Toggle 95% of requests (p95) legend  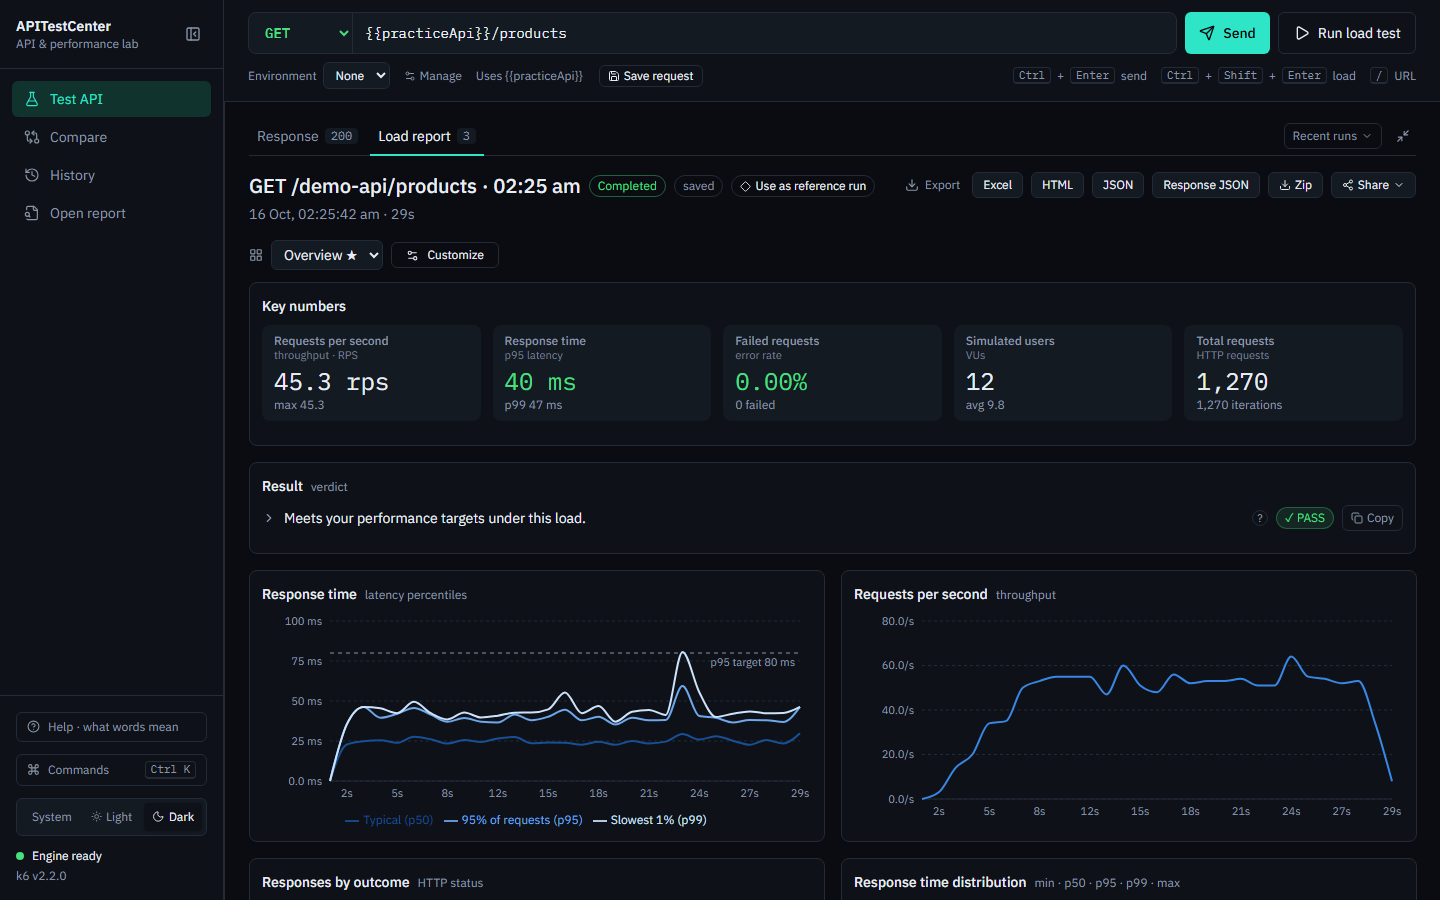pyautogui.click(x=513, y=820)
